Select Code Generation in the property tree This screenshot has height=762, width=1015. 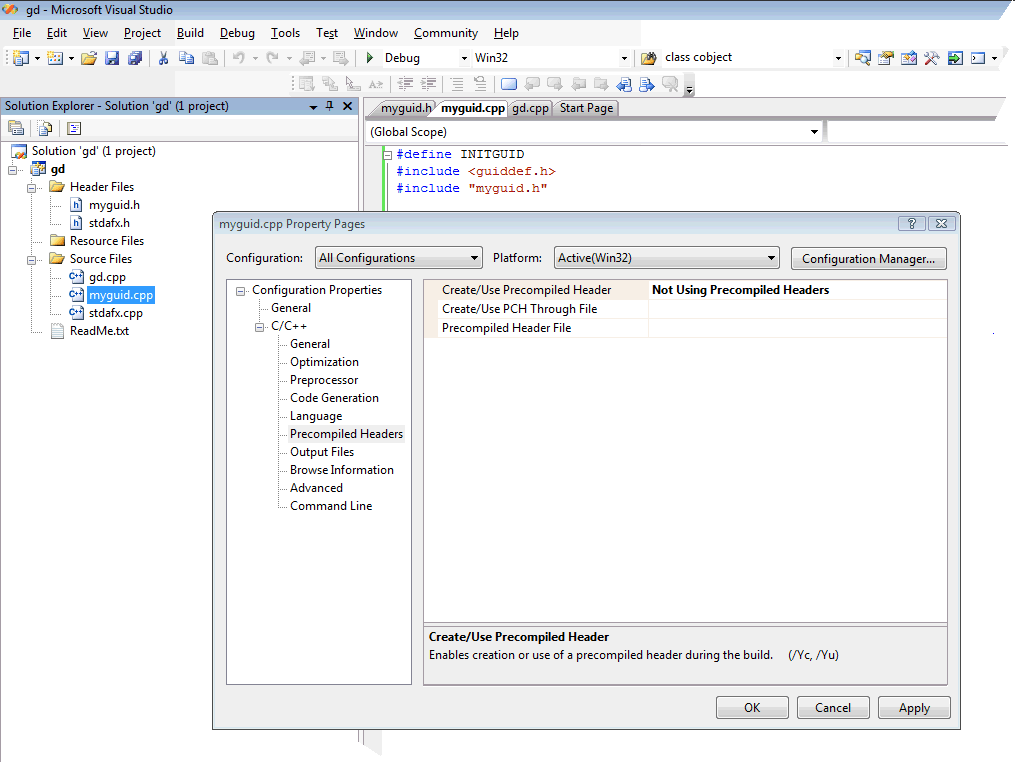334,398
